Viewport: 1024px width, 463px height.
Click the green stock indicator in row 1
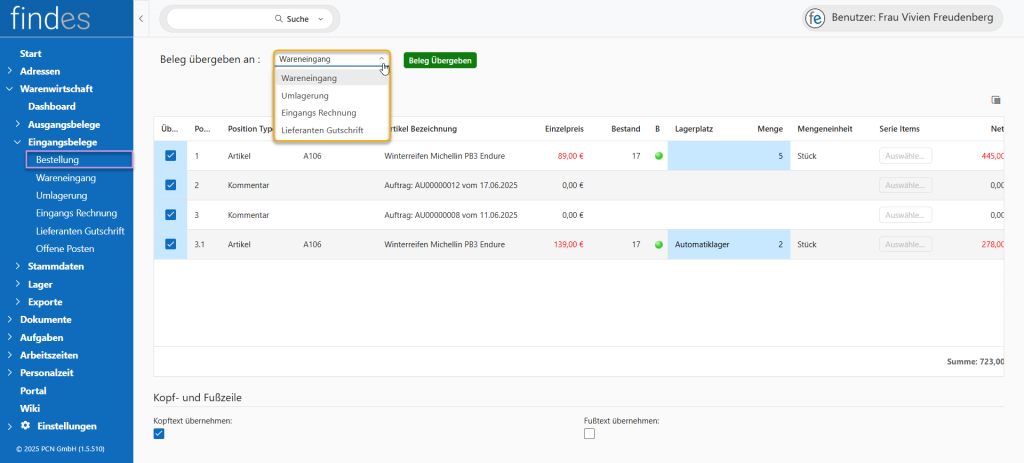pos(658,156)
